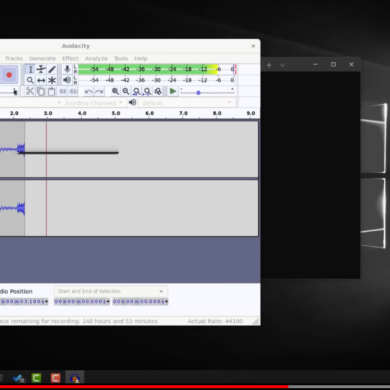Select the Time Shift tool
Viewport: 390px width, 390px height.
[41, 80]
